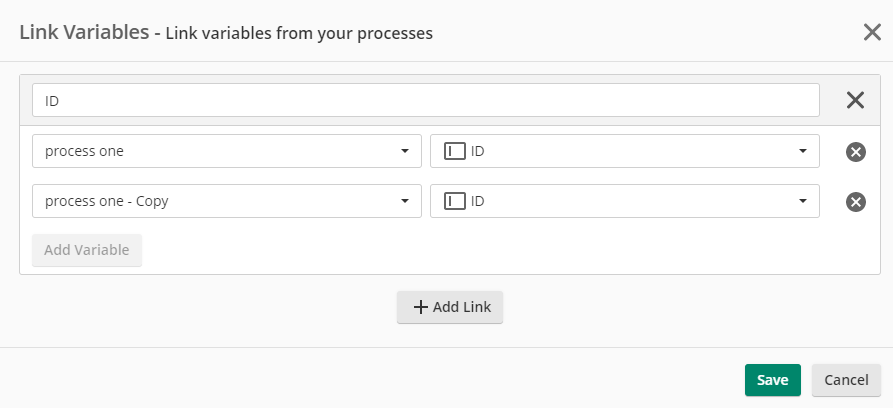Click the text-field type icon in the second row
Screen dimensions: 893x408
pyautogui.click(x=454, y=201)
